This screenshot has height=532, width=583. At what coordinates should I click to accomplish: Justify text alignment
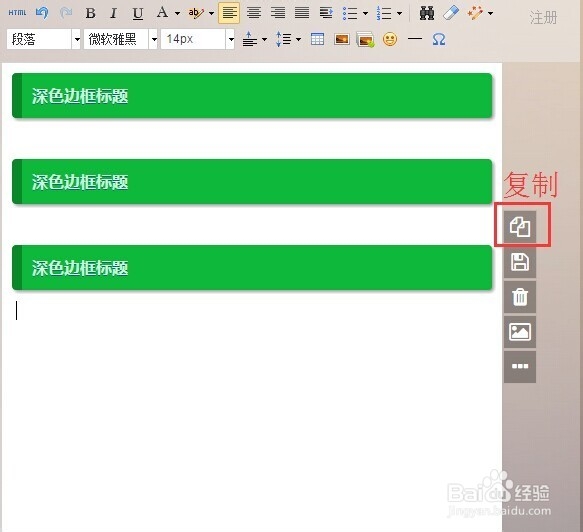coord(302,13)
